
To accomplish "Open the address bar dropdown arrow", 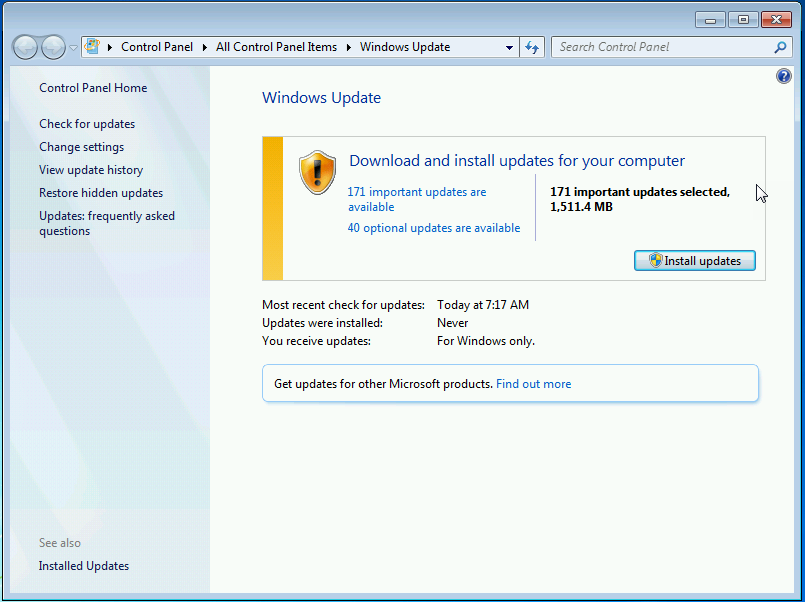I will 512,47.
